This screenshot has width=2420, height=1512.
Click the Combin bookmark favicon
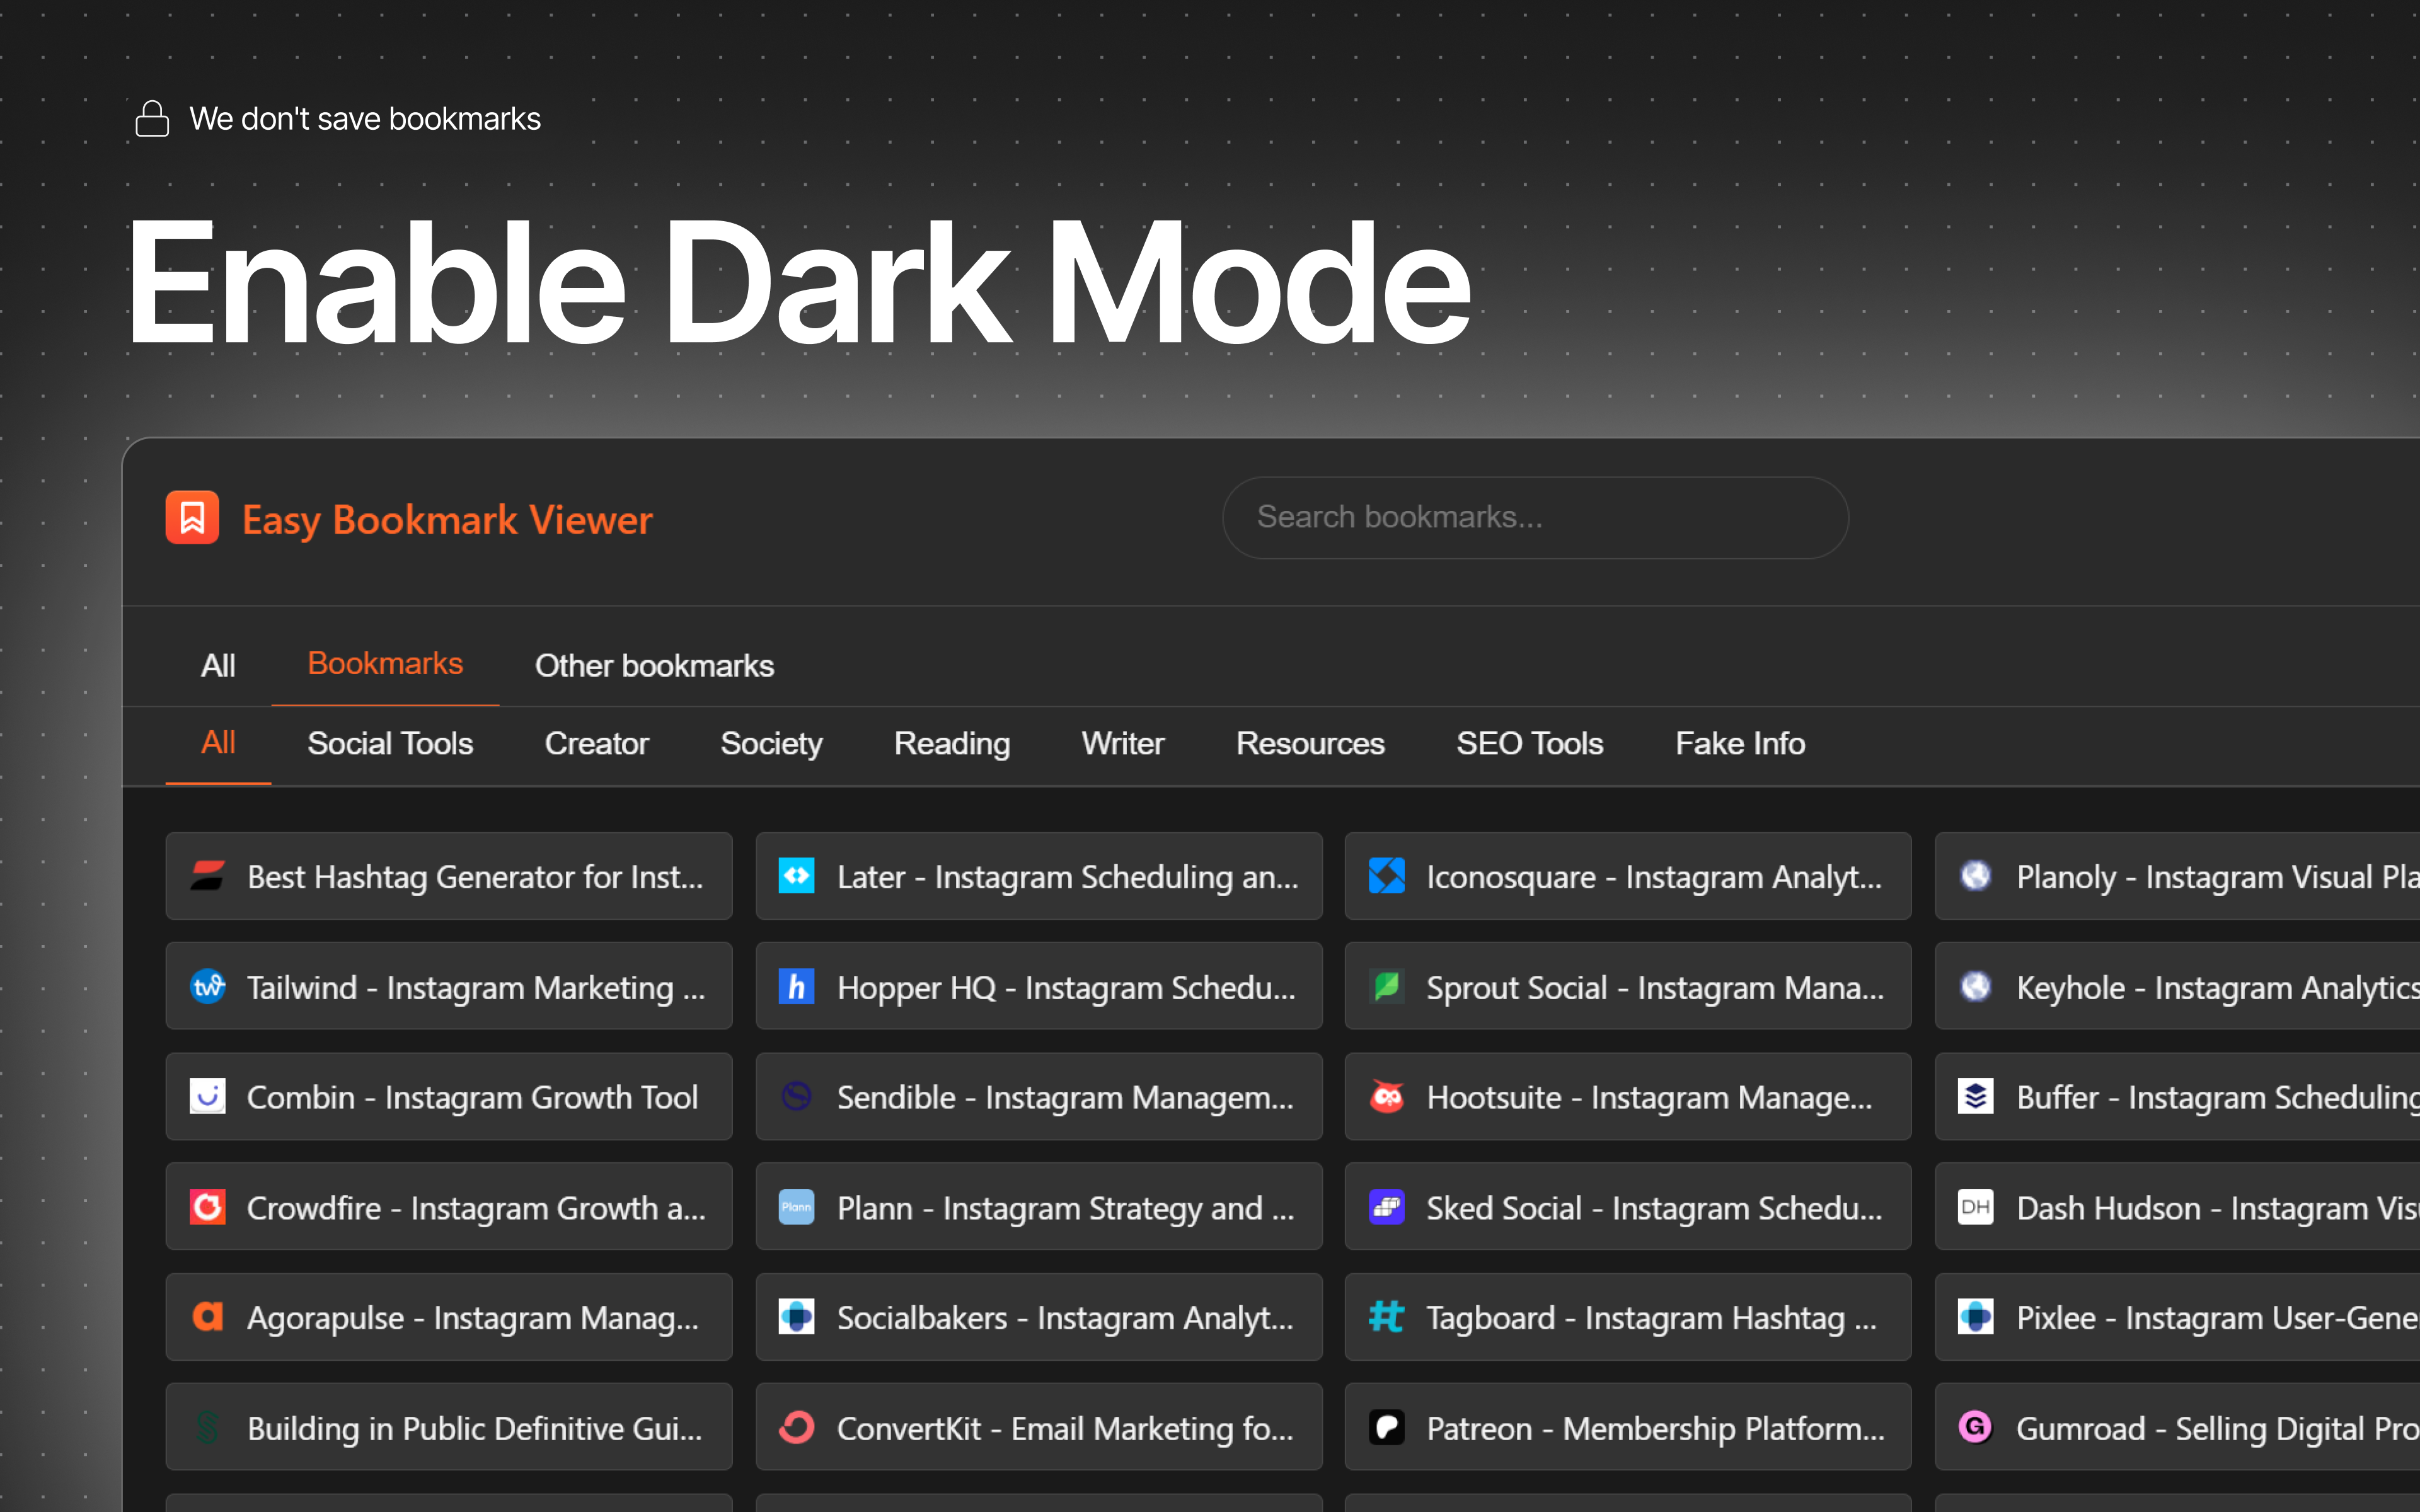(x=207, y=1097)
